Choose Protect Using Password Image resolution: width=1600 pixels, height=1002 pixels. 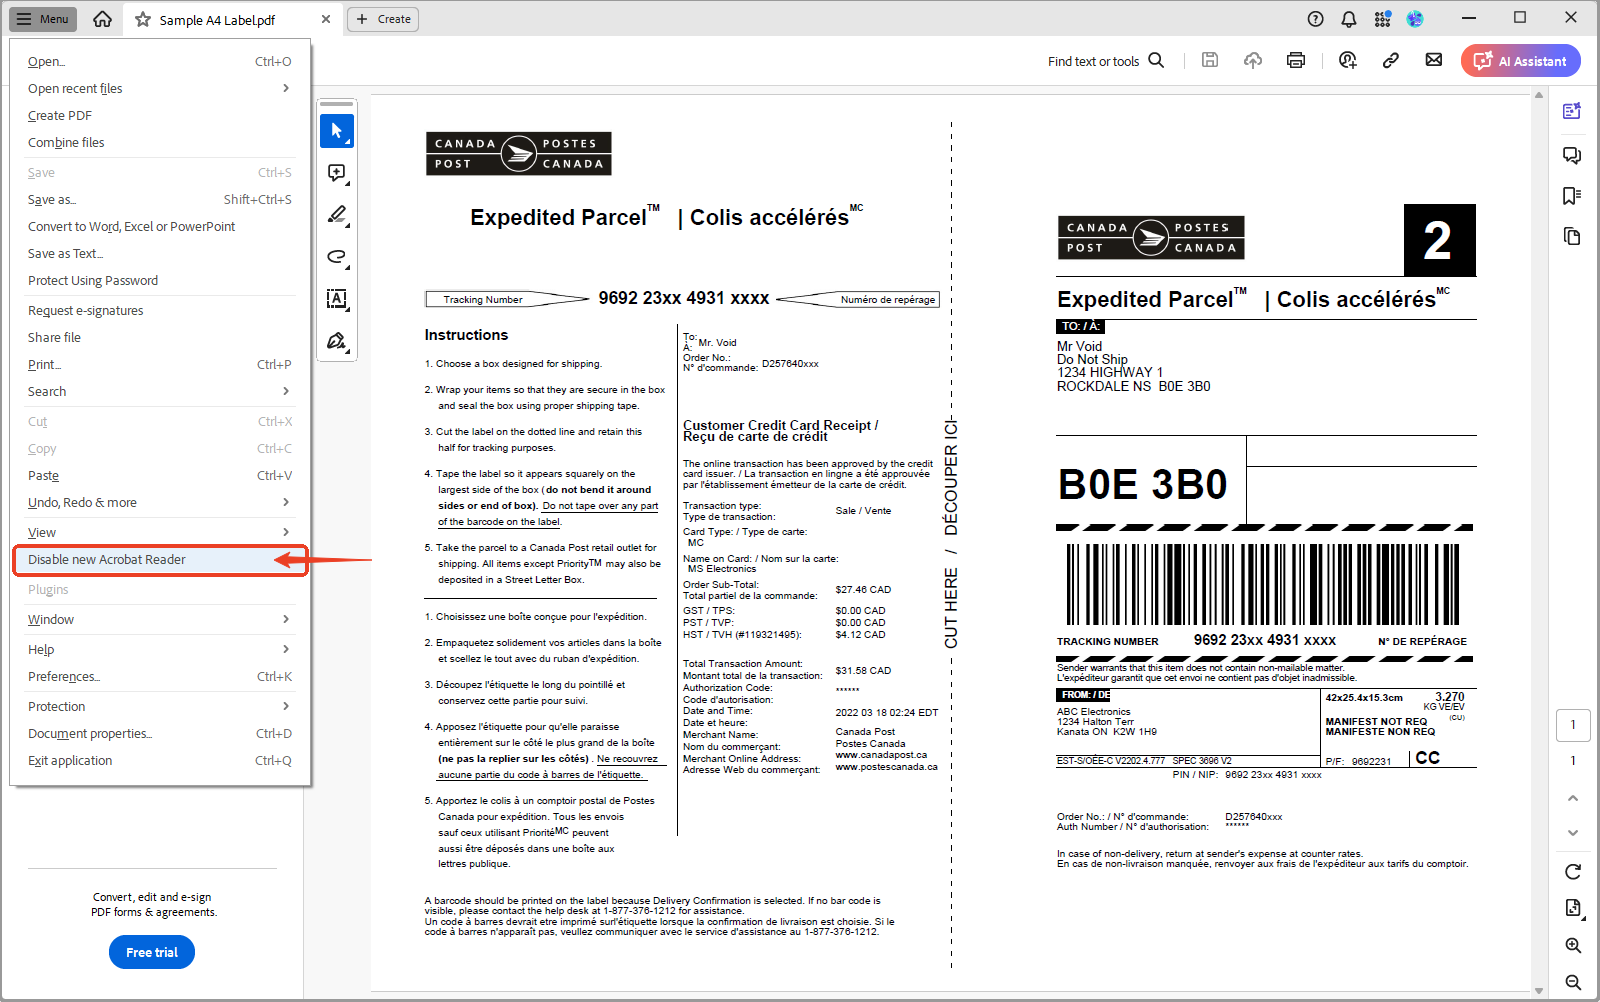[x=160, y=281]
